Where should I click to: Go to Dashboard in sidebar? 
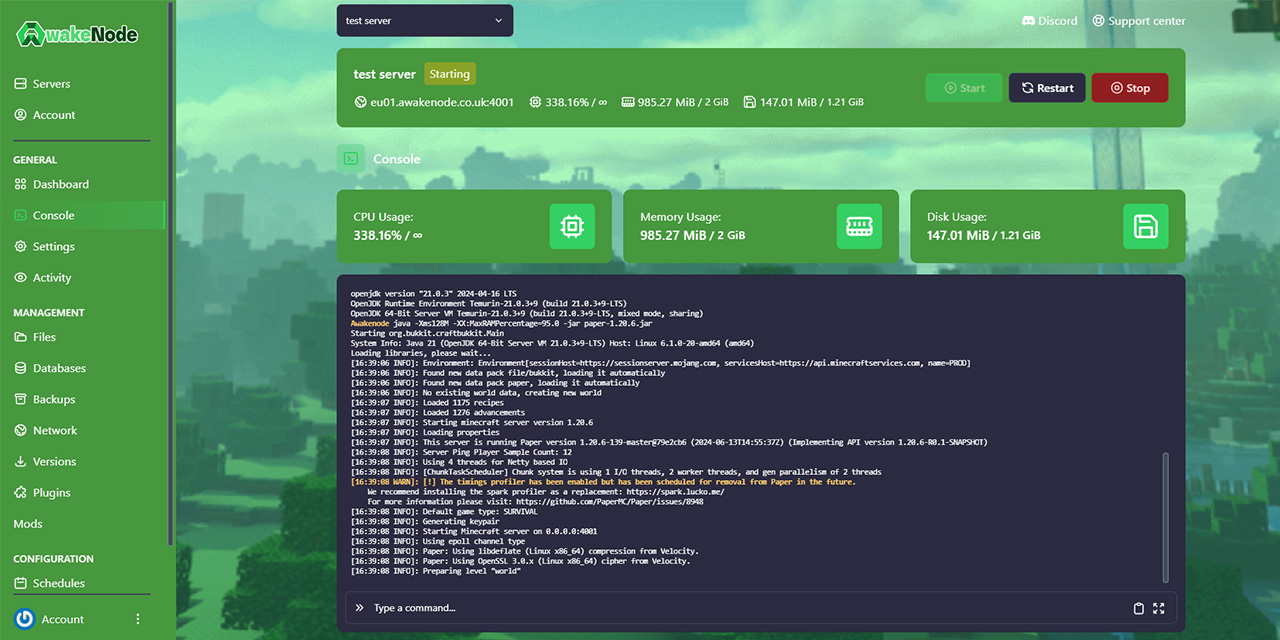(x=60, y=184)
